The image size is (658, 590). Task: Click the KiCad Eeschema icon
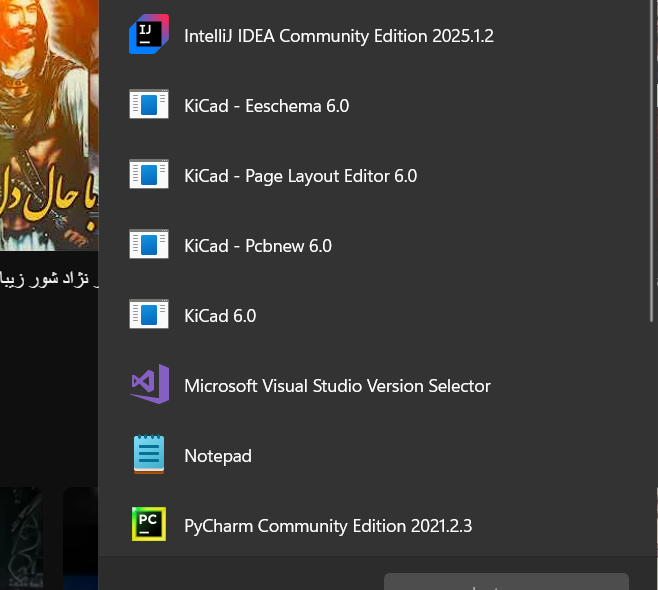tap(149, 106)
